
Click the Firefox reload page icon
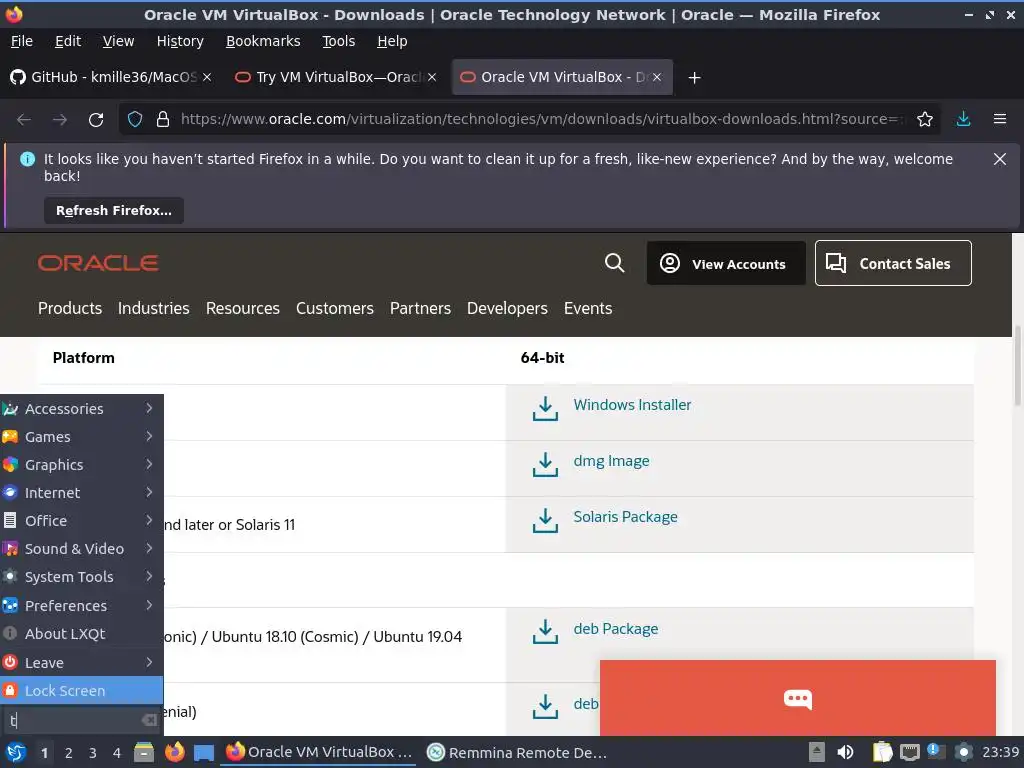coord(96,120)
